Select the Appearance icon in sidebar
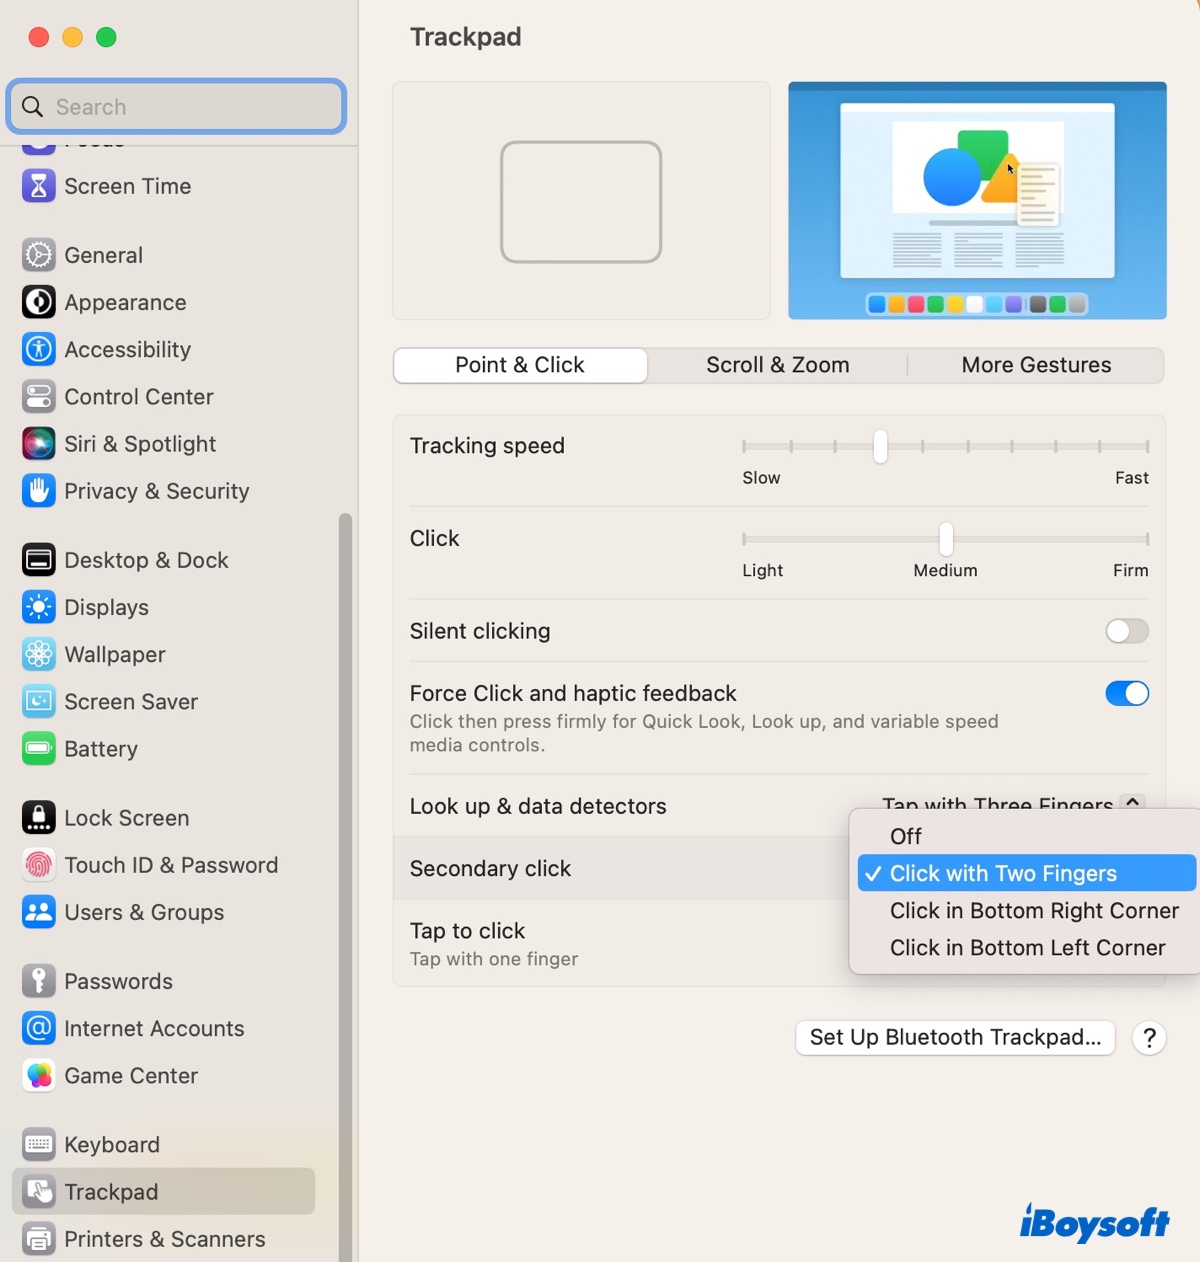Image resolution: width=1200 pixels, height=1262 pixels. (x=38, y=302)
